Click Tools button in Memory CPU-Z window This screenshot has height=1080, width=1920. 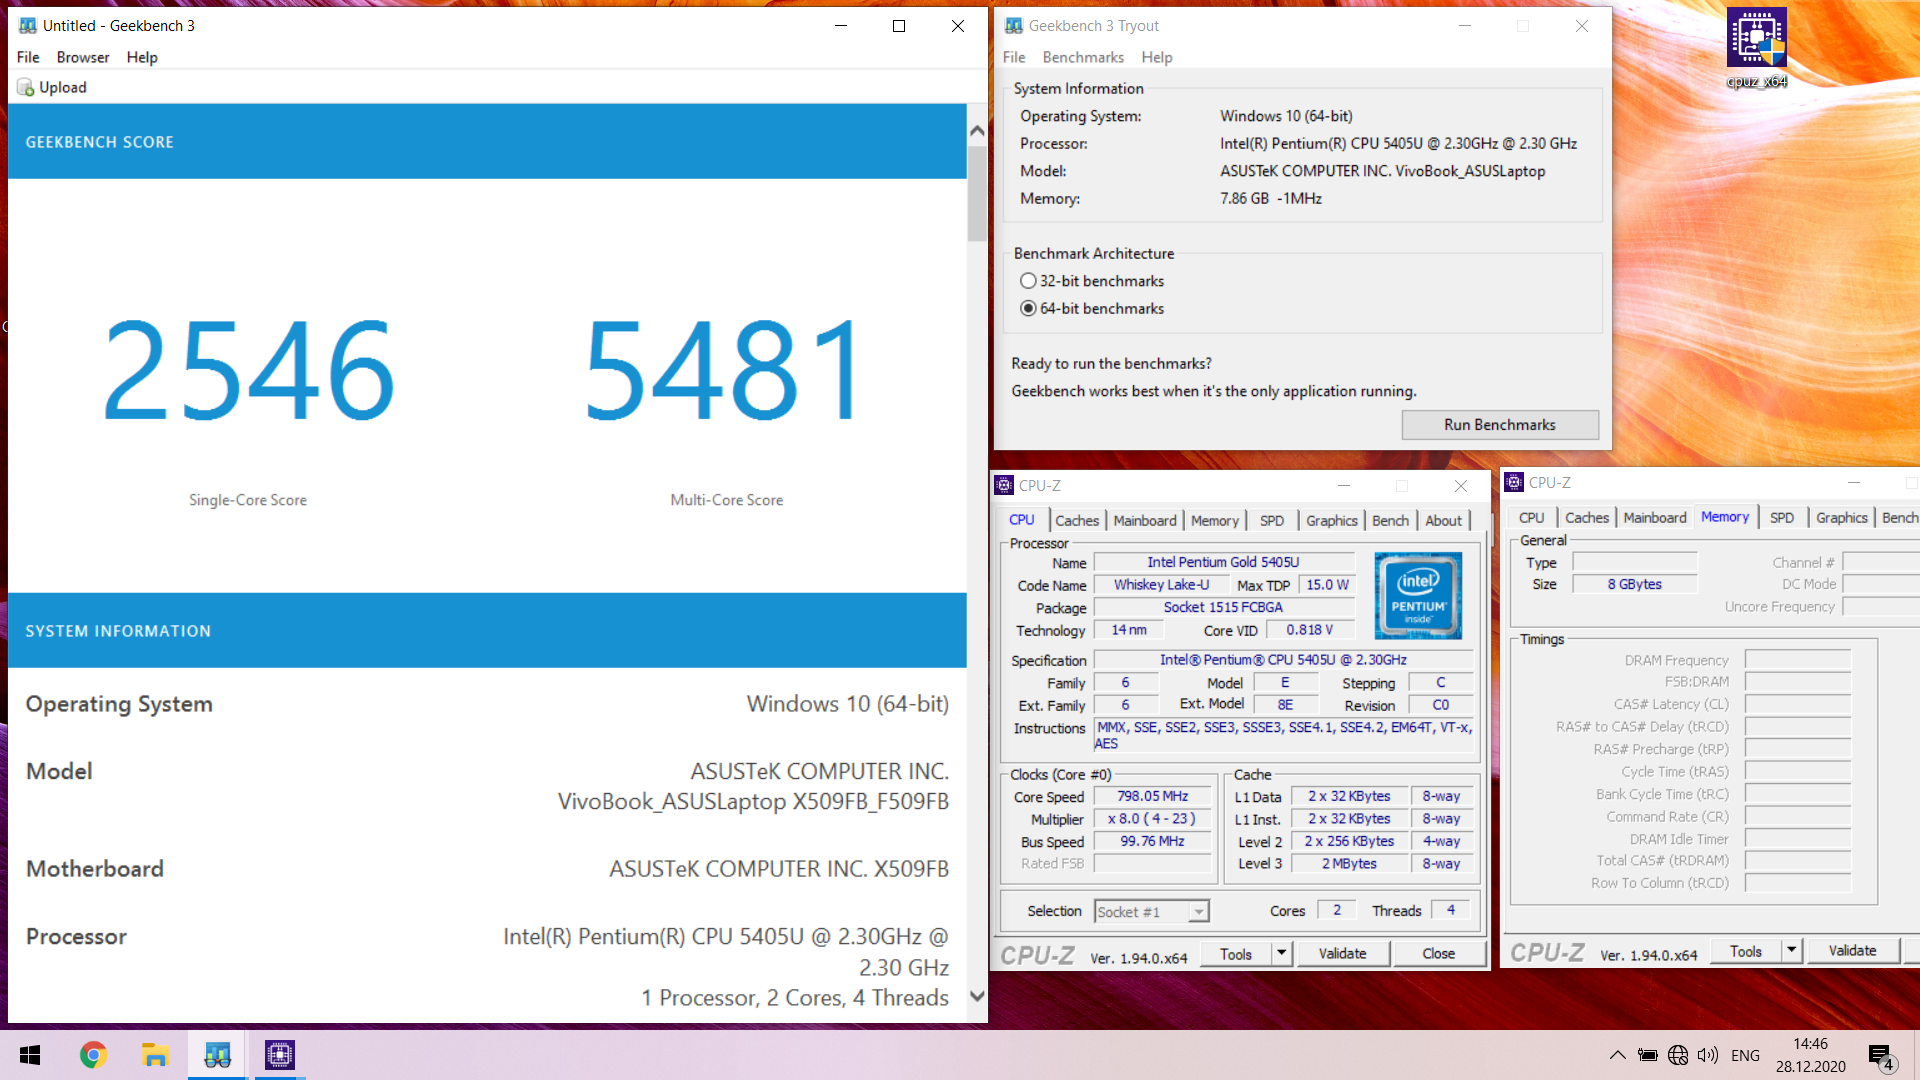1746,951
